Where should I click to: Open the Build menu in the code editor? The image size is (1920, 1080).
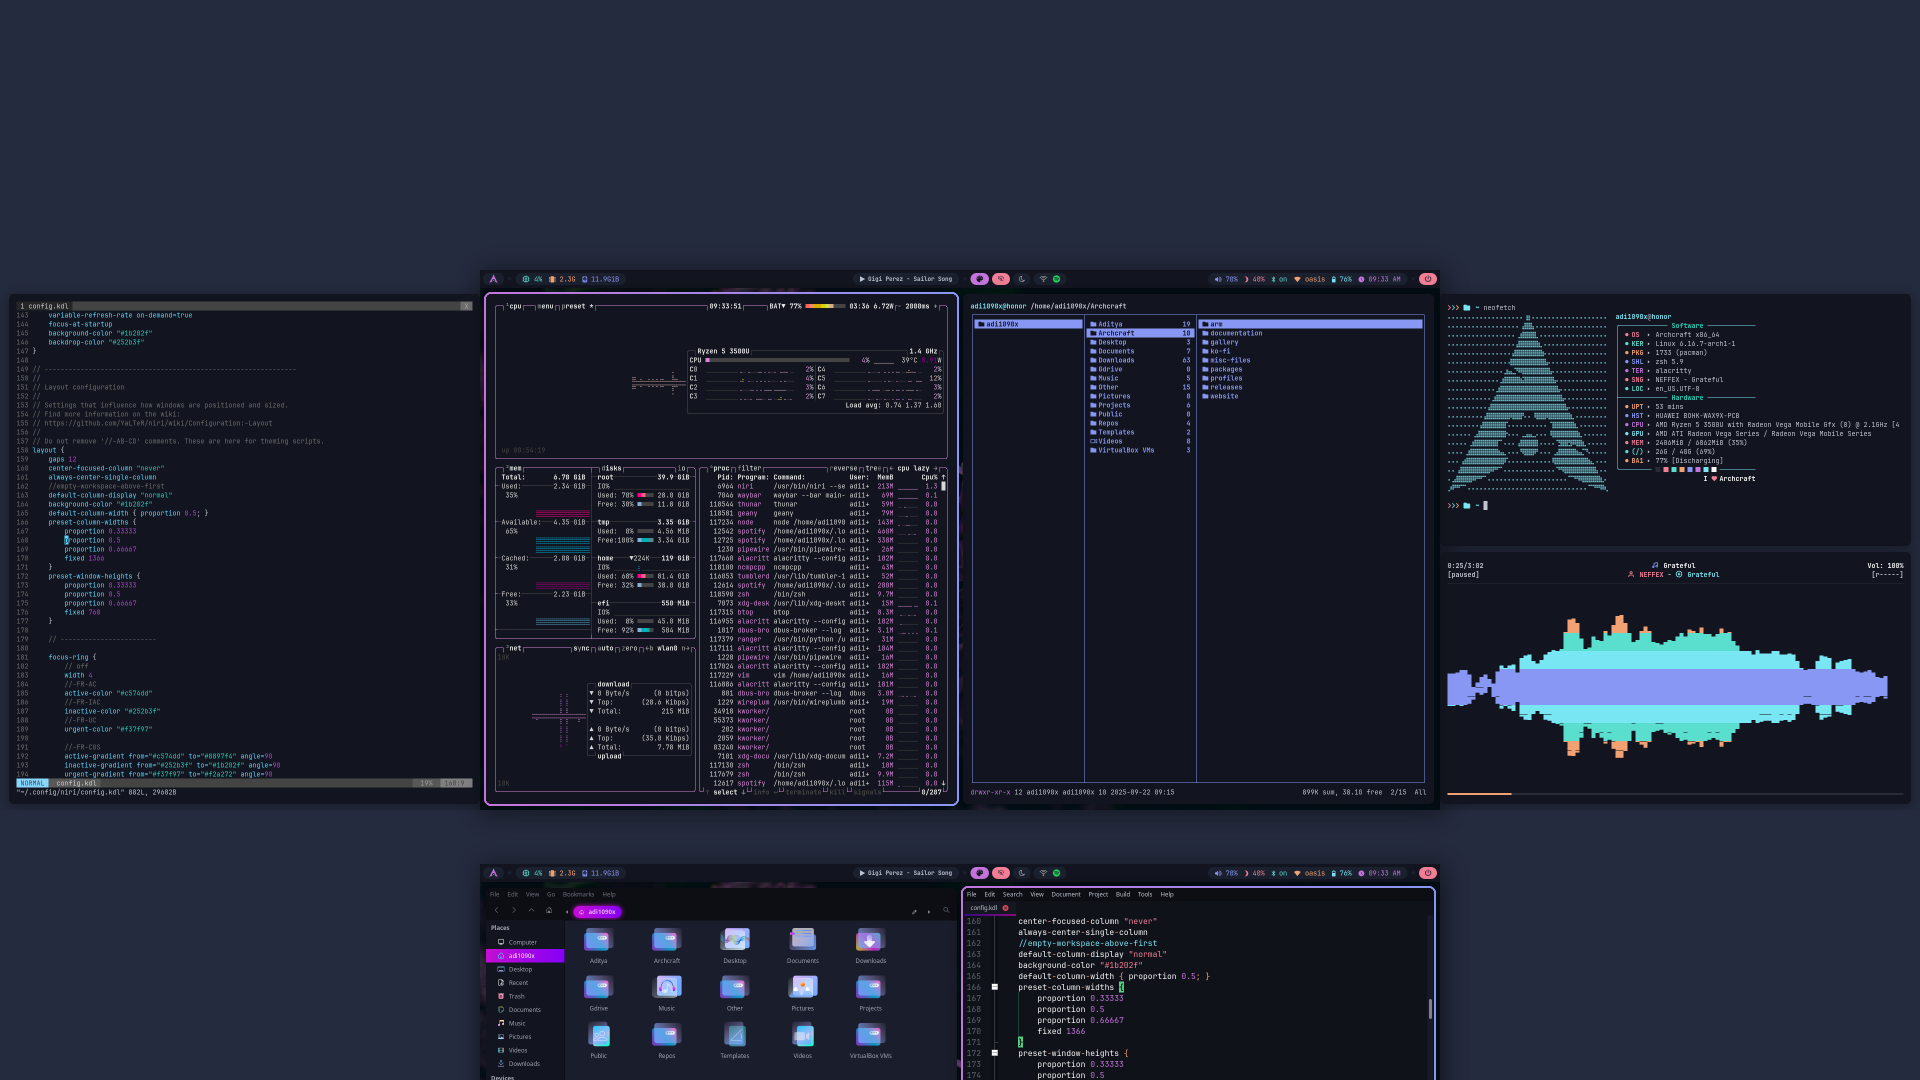click(x=1123, y=894)
